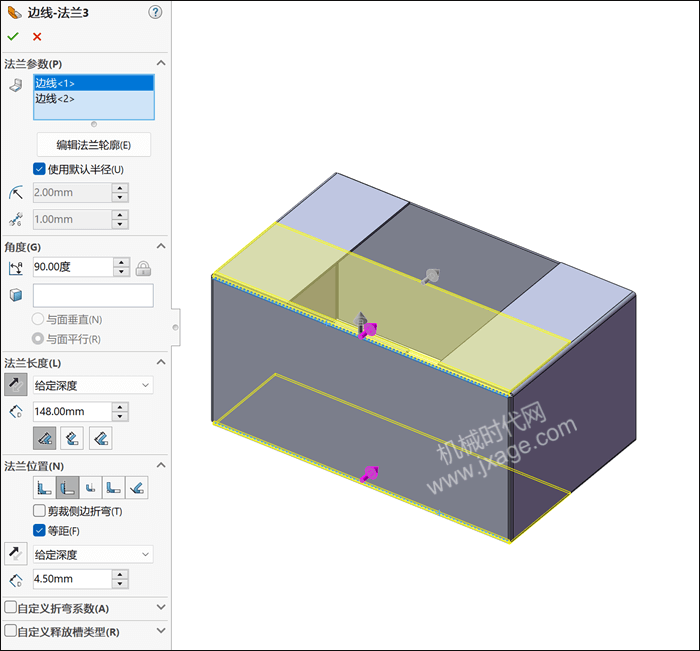Uncheck 使用默认半径(U) checkbox
This screenshot has height=651, width=700.
click(39, 169)
